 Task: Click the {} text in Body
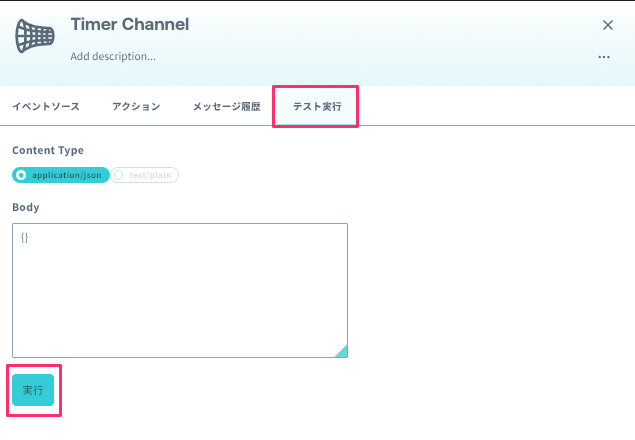(x=24, y=238)
